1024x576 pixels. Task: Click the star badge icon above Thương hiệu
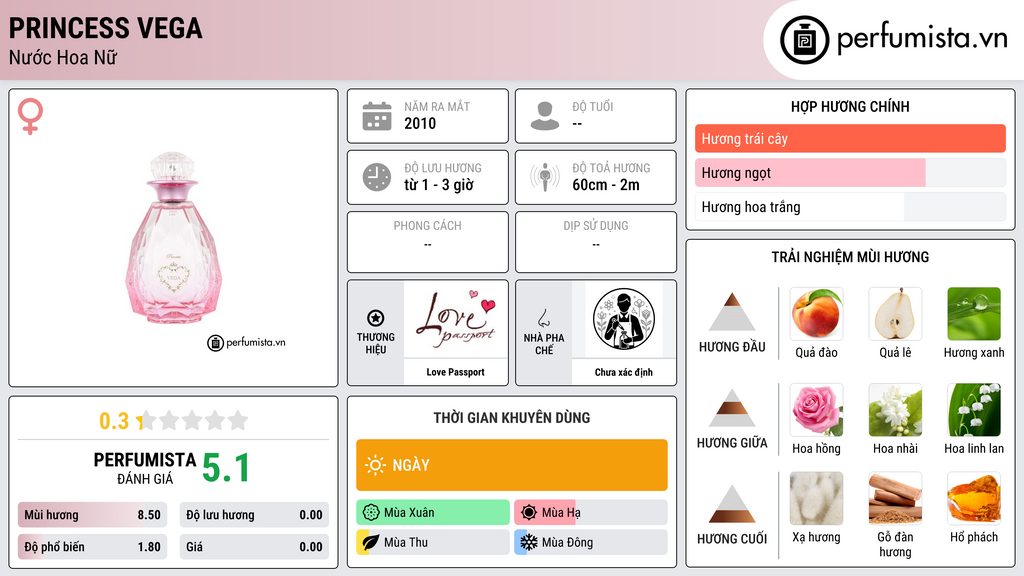point(376,318)
